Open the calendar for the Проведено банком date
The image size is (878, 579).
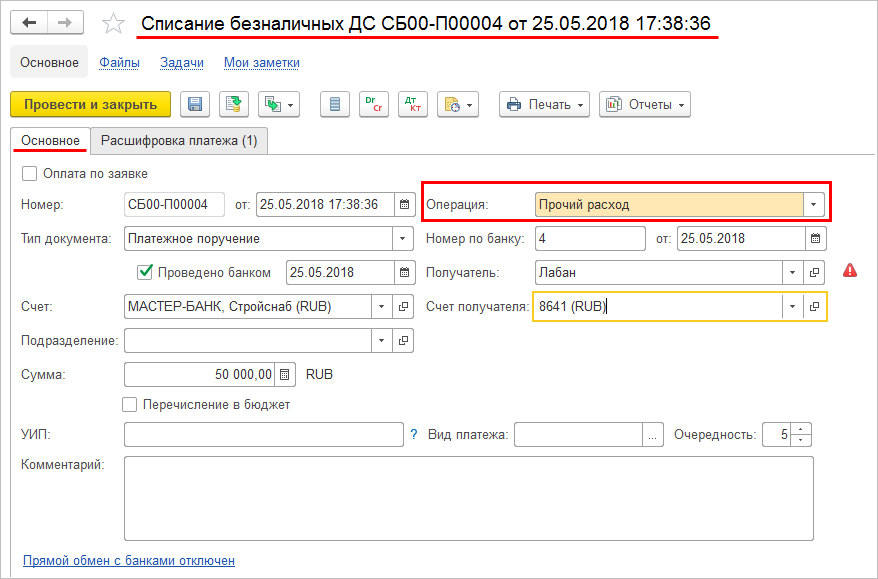[x=404, y=273]
